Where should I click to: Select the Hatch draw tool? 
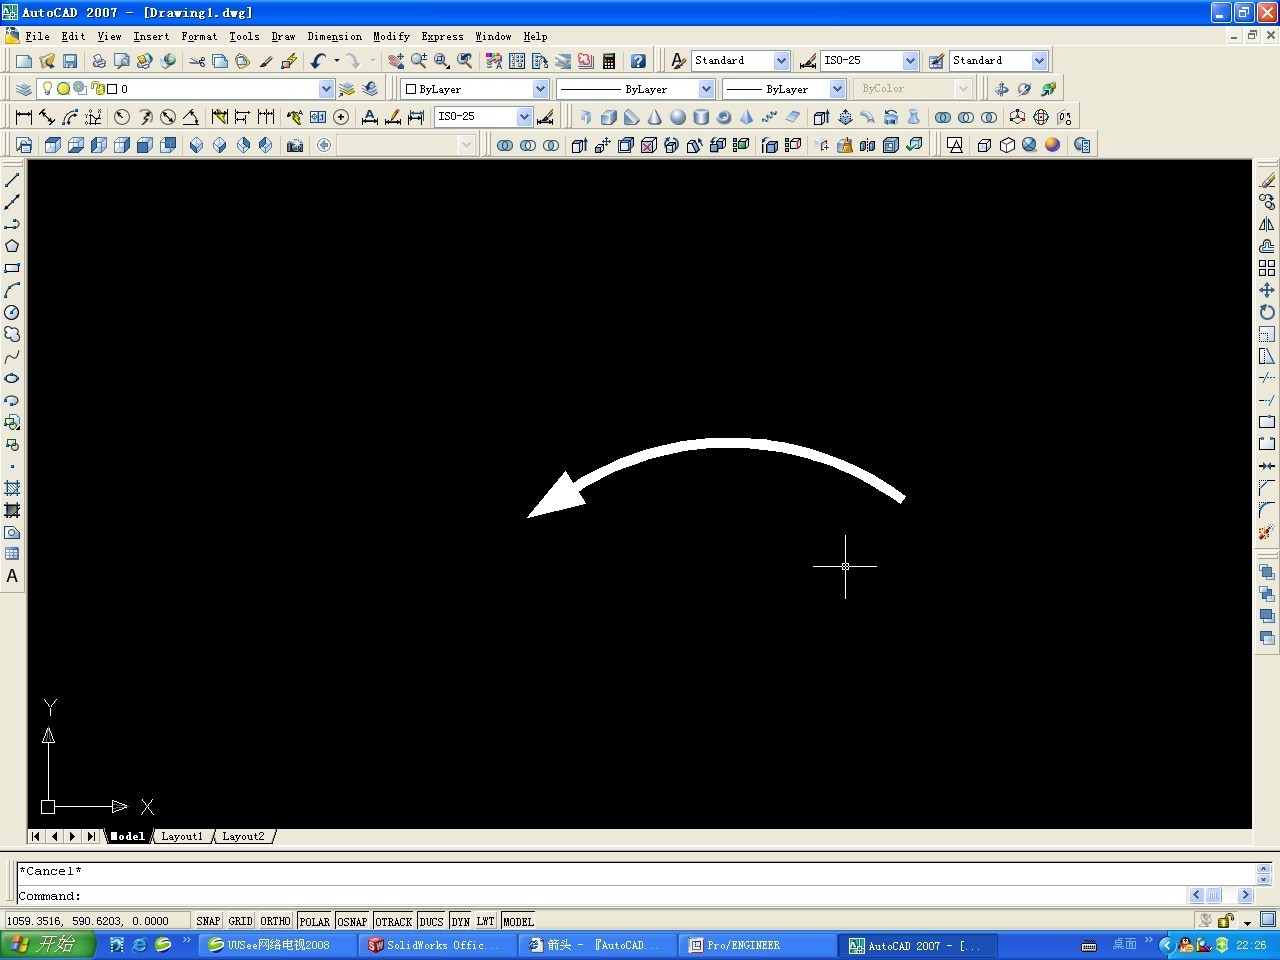pos(12,488)
